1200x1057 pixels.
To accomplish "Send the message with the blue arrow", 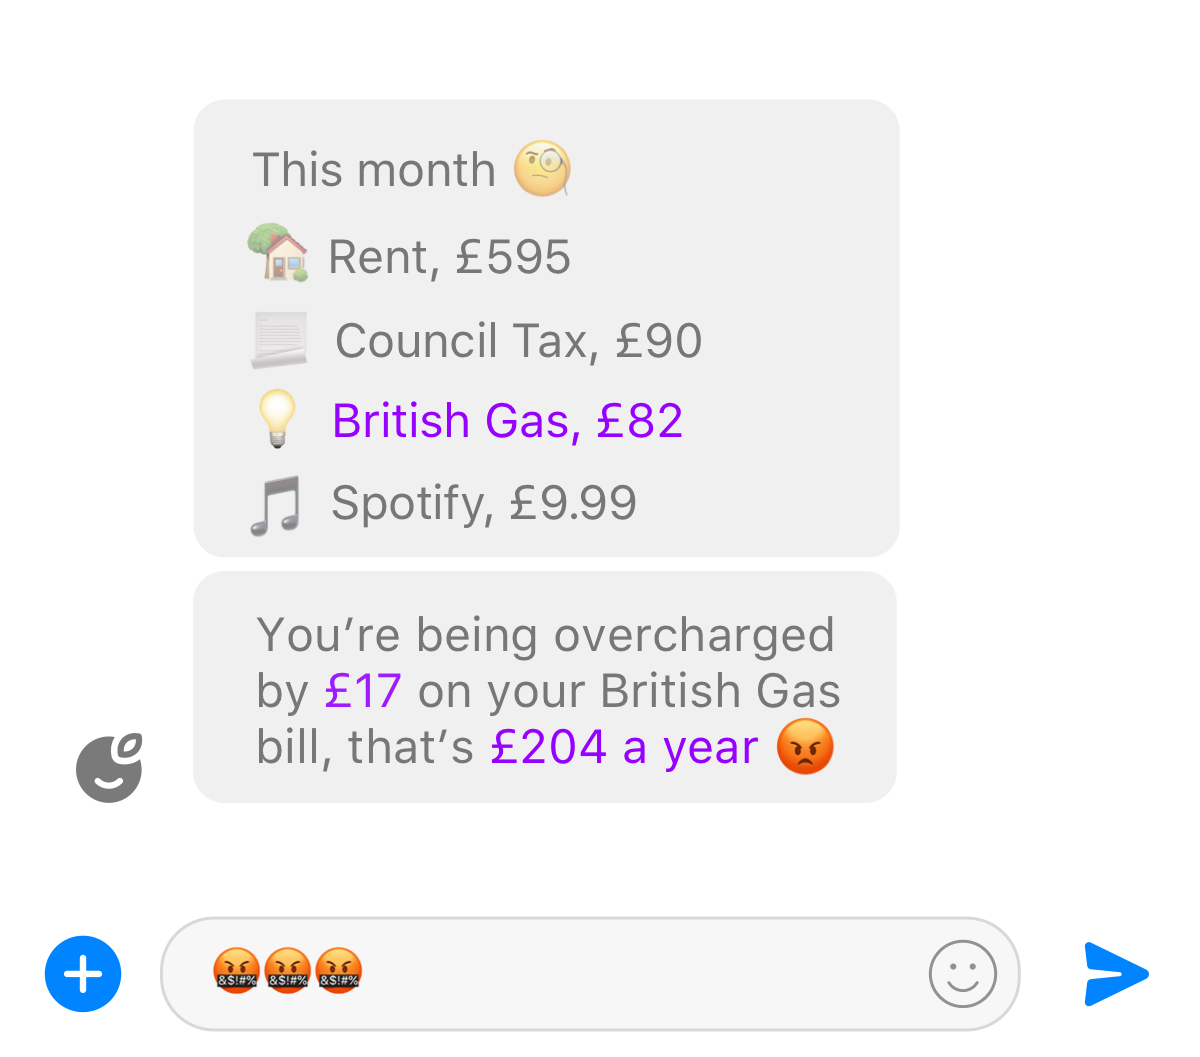I will tap(1116, 973).
